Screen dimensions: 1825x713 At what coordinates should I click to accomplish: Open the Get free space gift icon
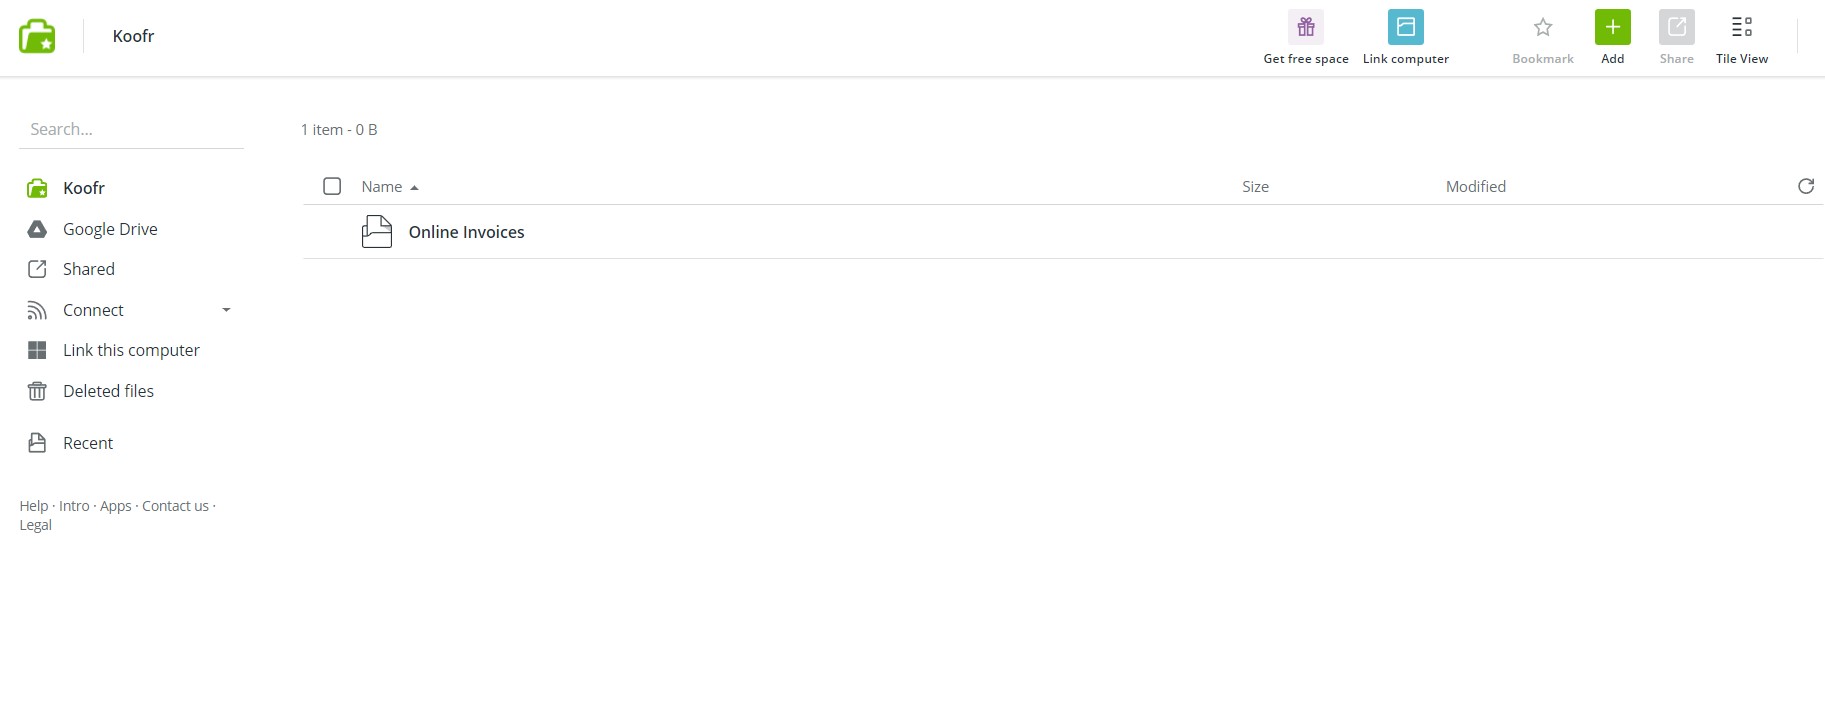pos(1305,27)
